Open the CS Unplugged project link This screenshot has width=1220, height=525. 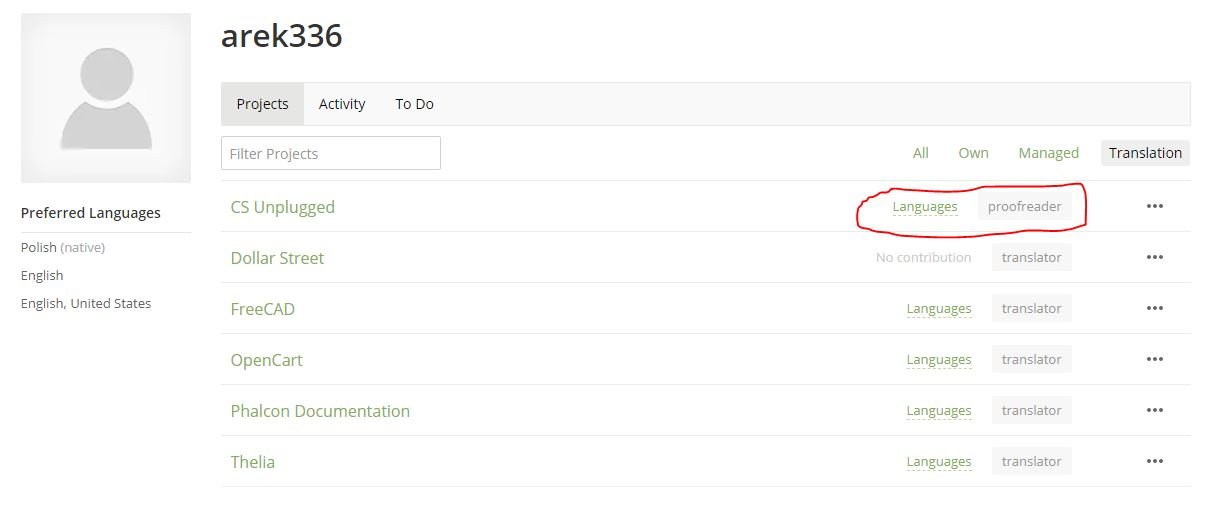(x=283, y=207)
